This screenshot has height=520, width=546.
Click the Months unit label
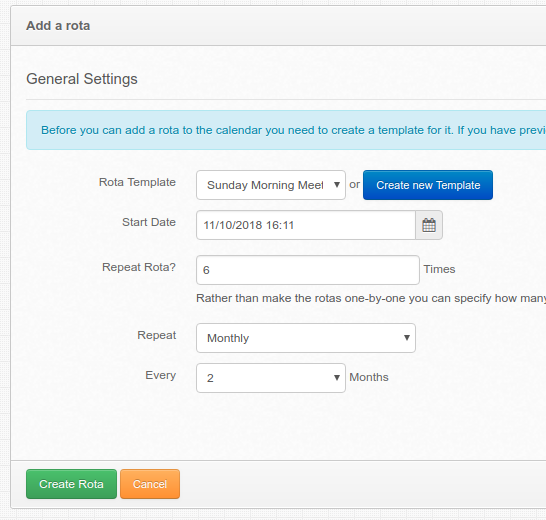point(369,377)
